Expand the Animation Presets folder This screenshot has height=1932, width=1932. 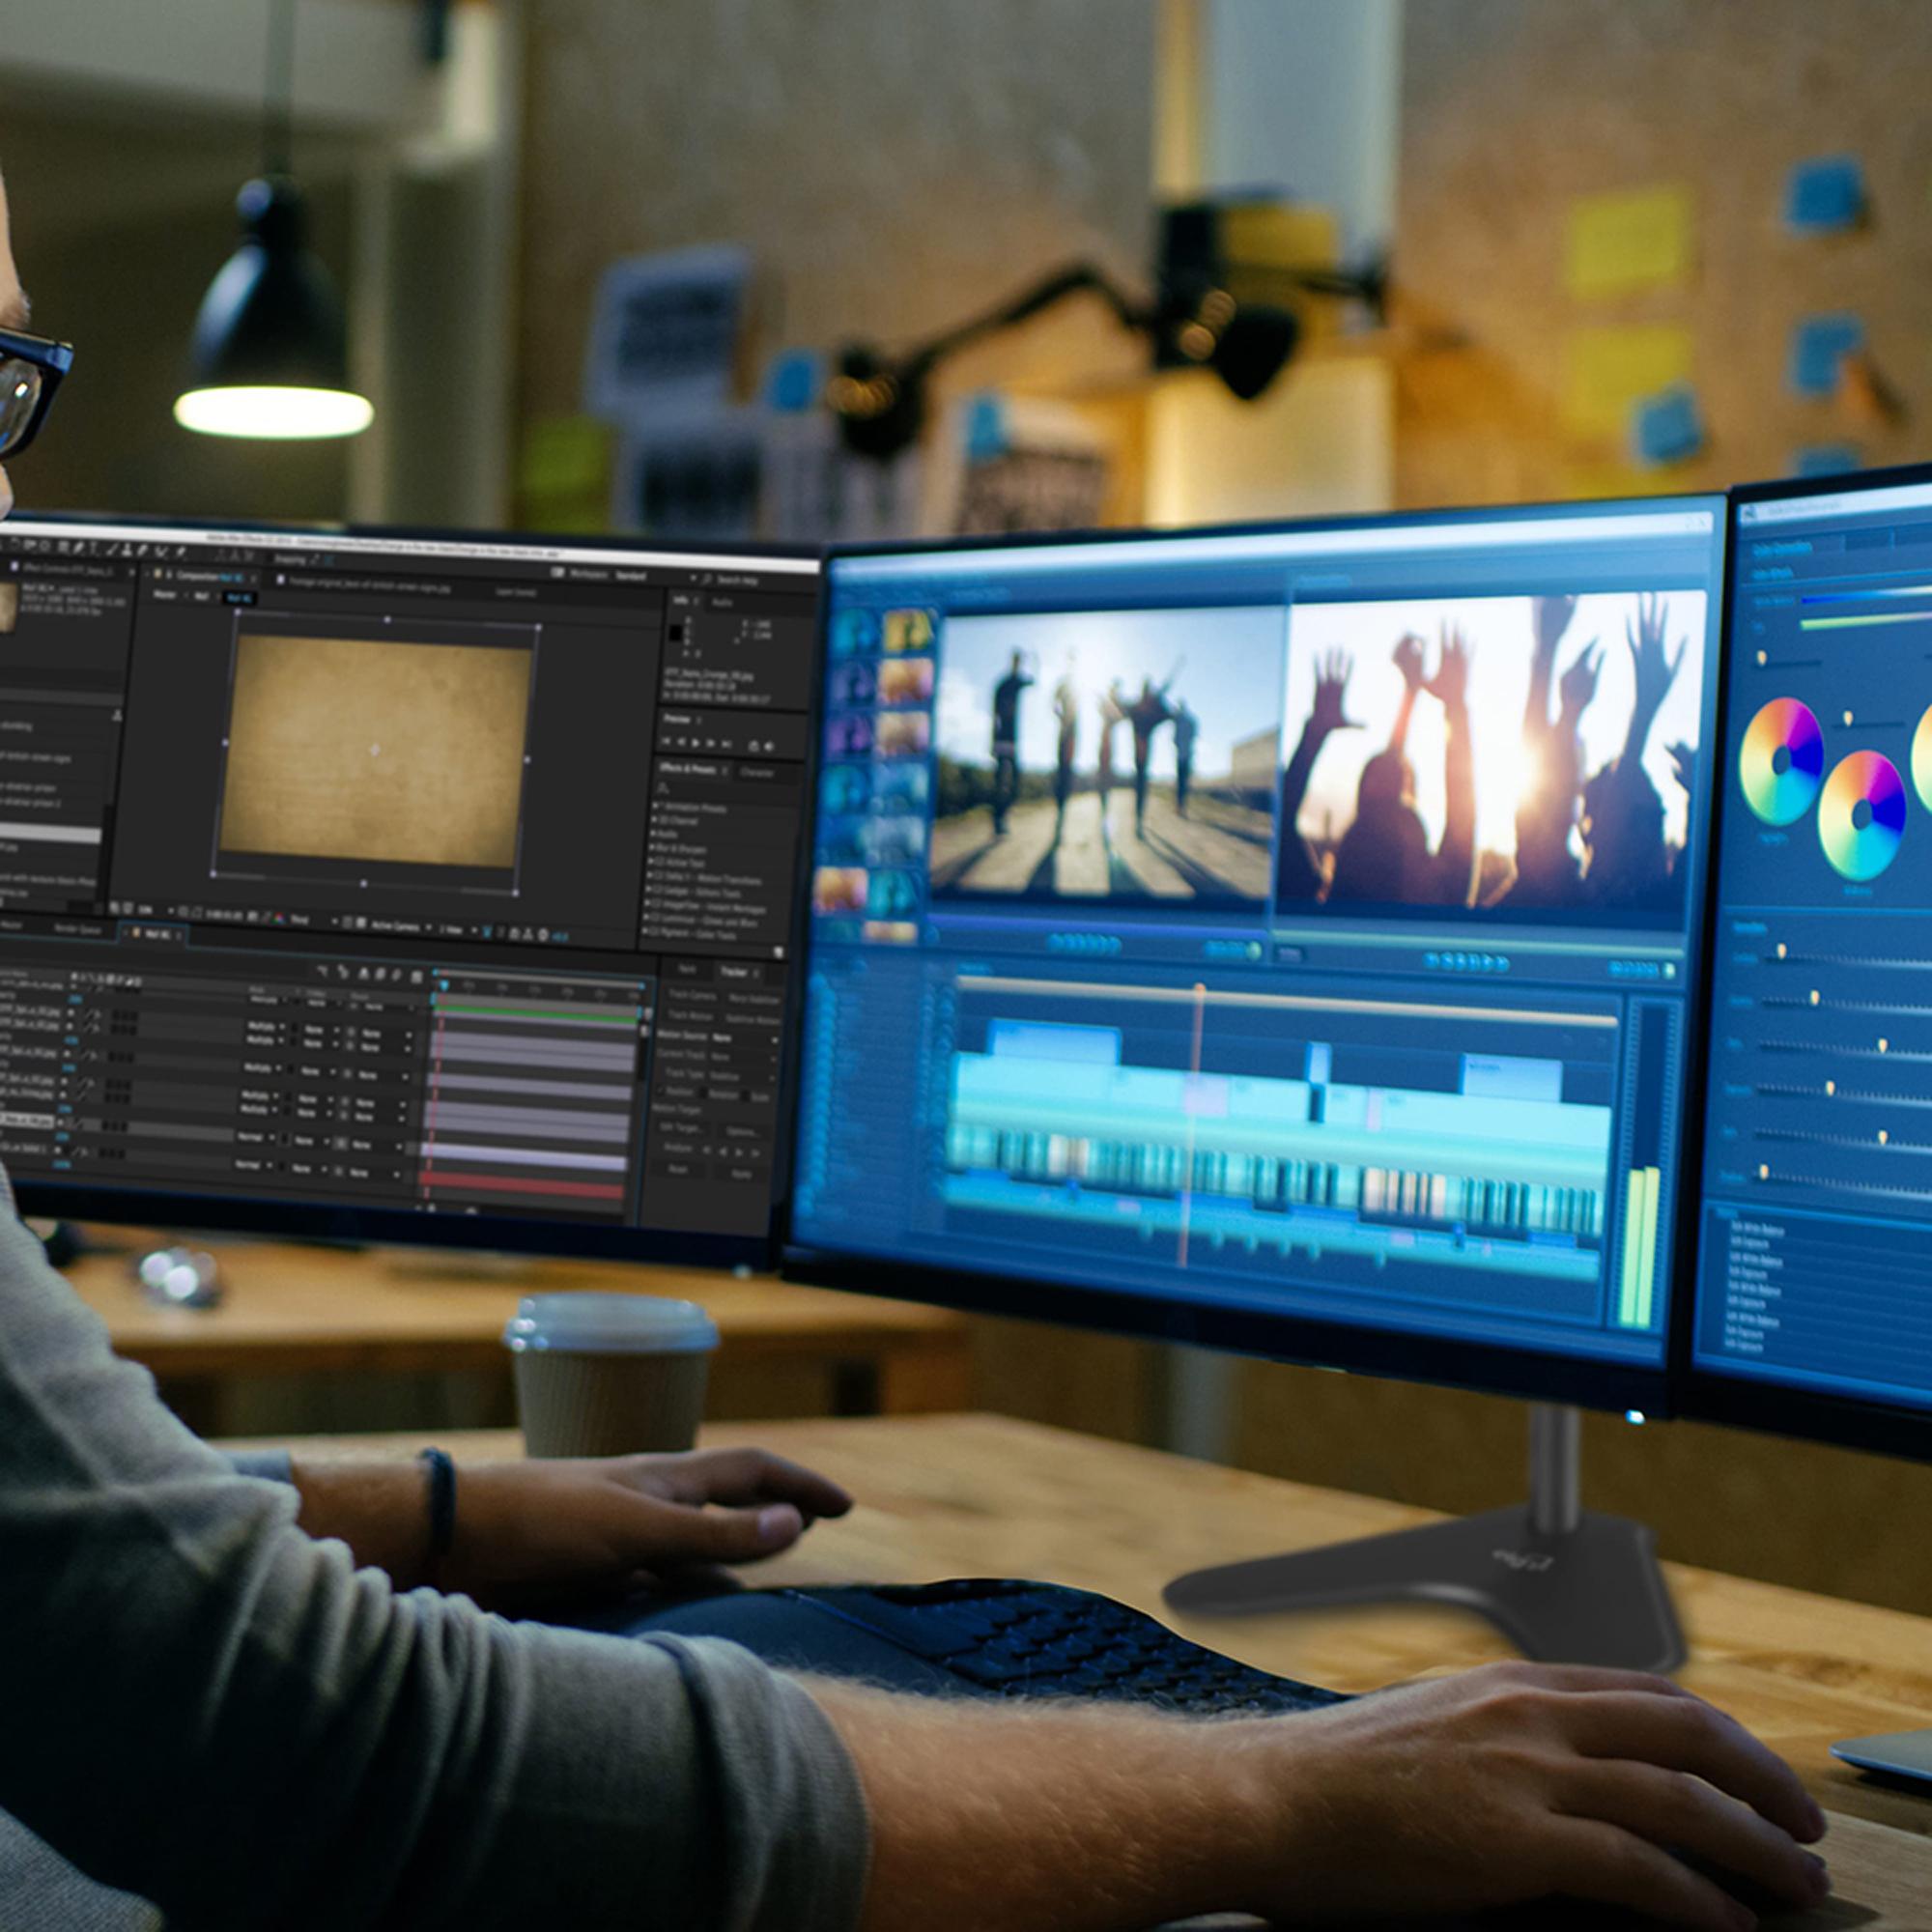(656, 806)
